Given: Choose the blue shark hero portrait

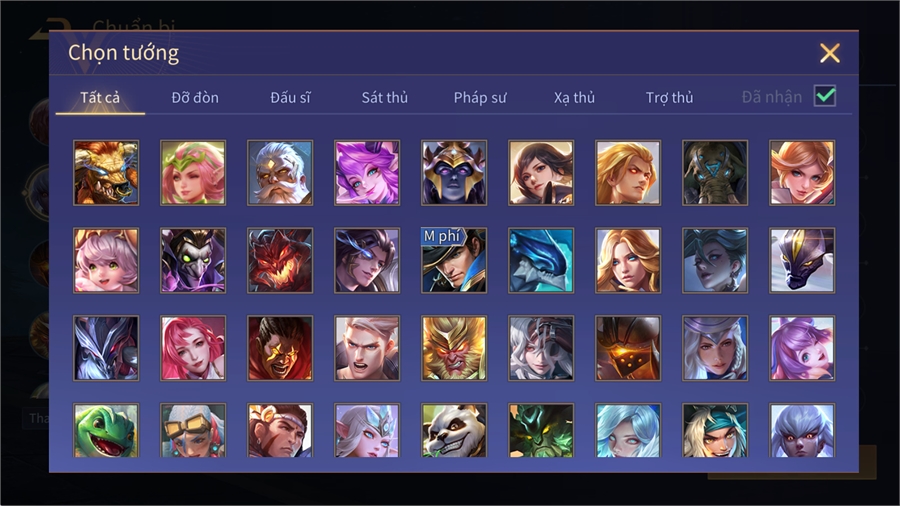Looking at the screenshot, I should (541, 260).
